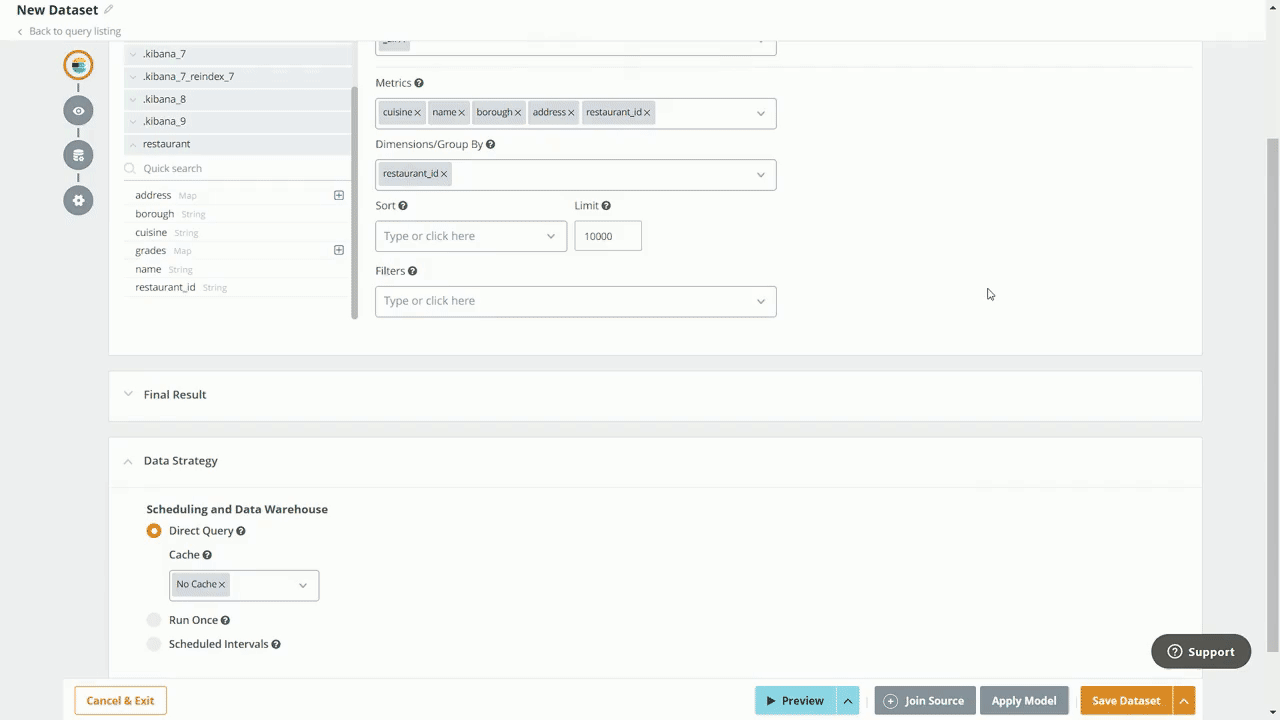Select Scheduled Intervals radio option
Viewport: 1280px width, 720px height.
pos(154,644)
